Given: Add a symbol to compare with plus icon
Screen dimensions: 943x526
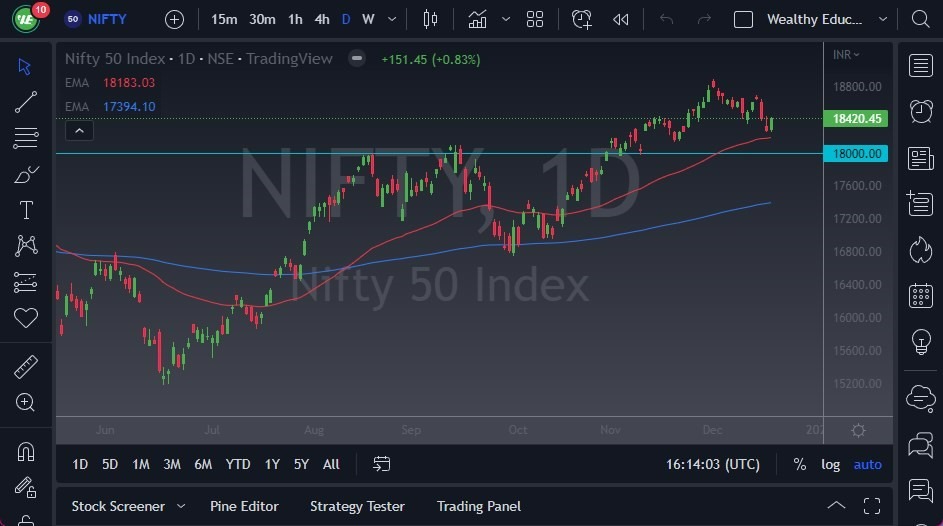Looking at the screenshot, I should click(174, 19).
